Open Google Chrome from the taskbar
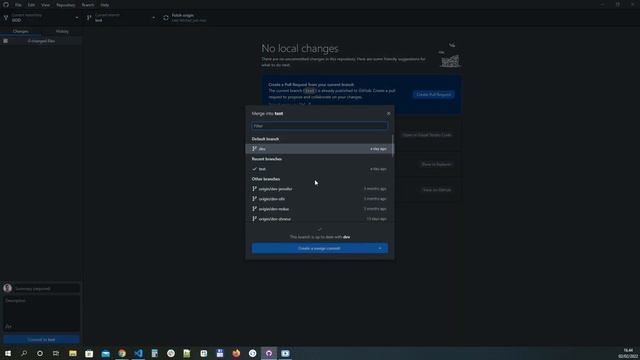 point(122,353)
